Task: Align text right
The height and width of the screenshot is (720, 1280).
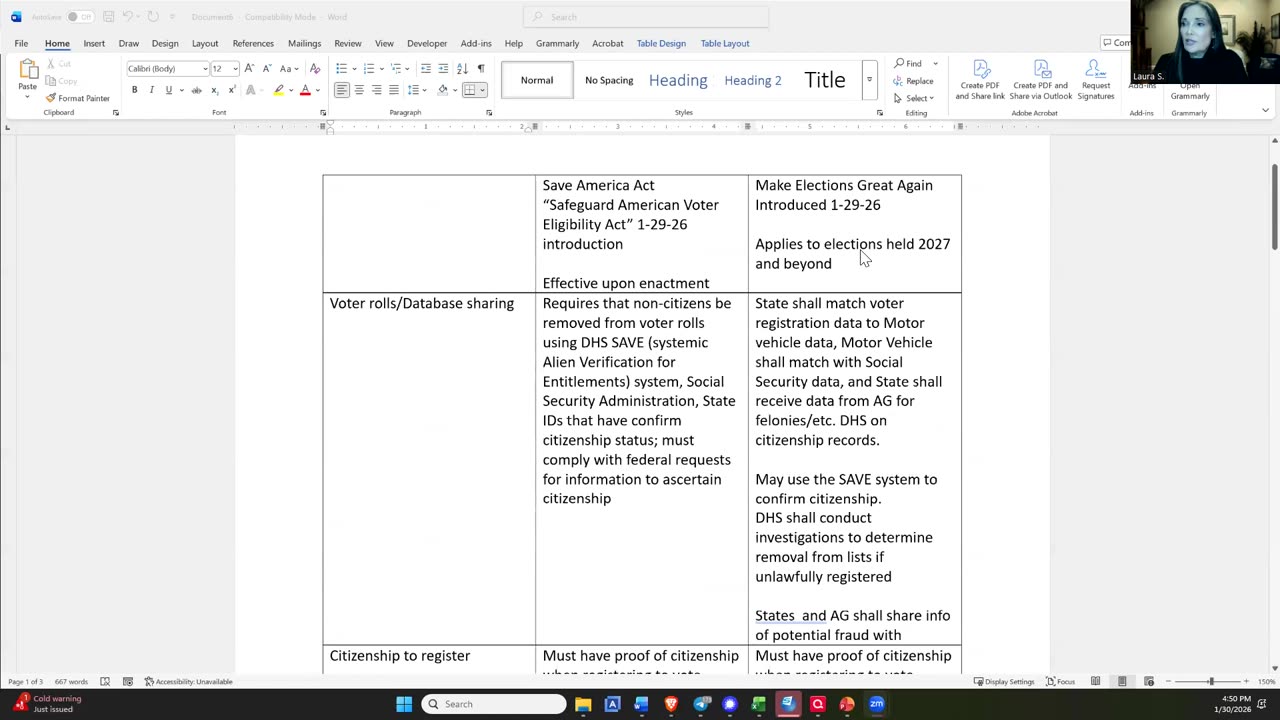Action: pos(376,90)
